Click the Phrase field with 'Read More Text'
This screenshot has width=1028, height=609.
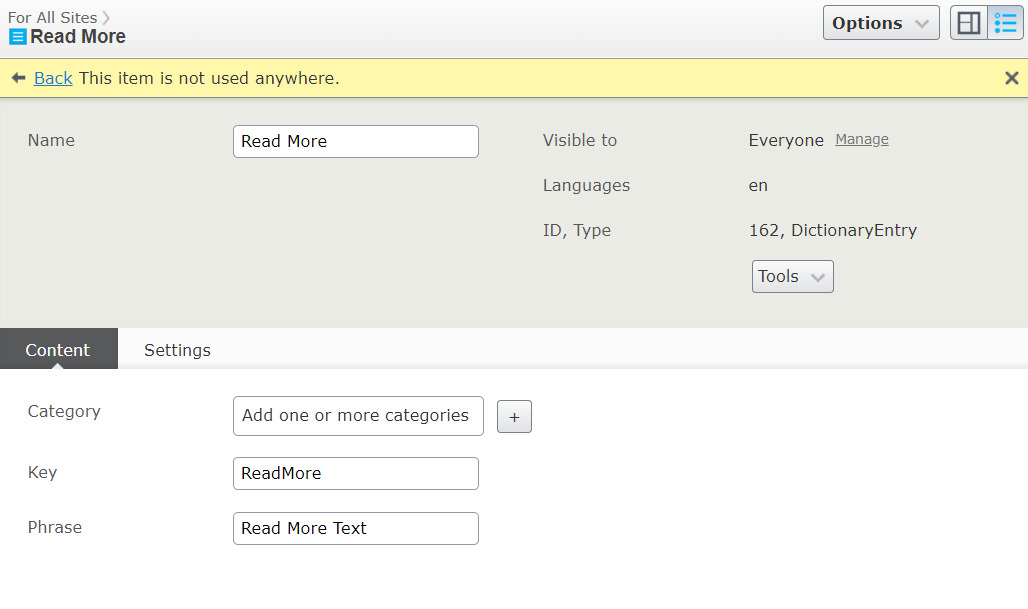coord(355,529)
